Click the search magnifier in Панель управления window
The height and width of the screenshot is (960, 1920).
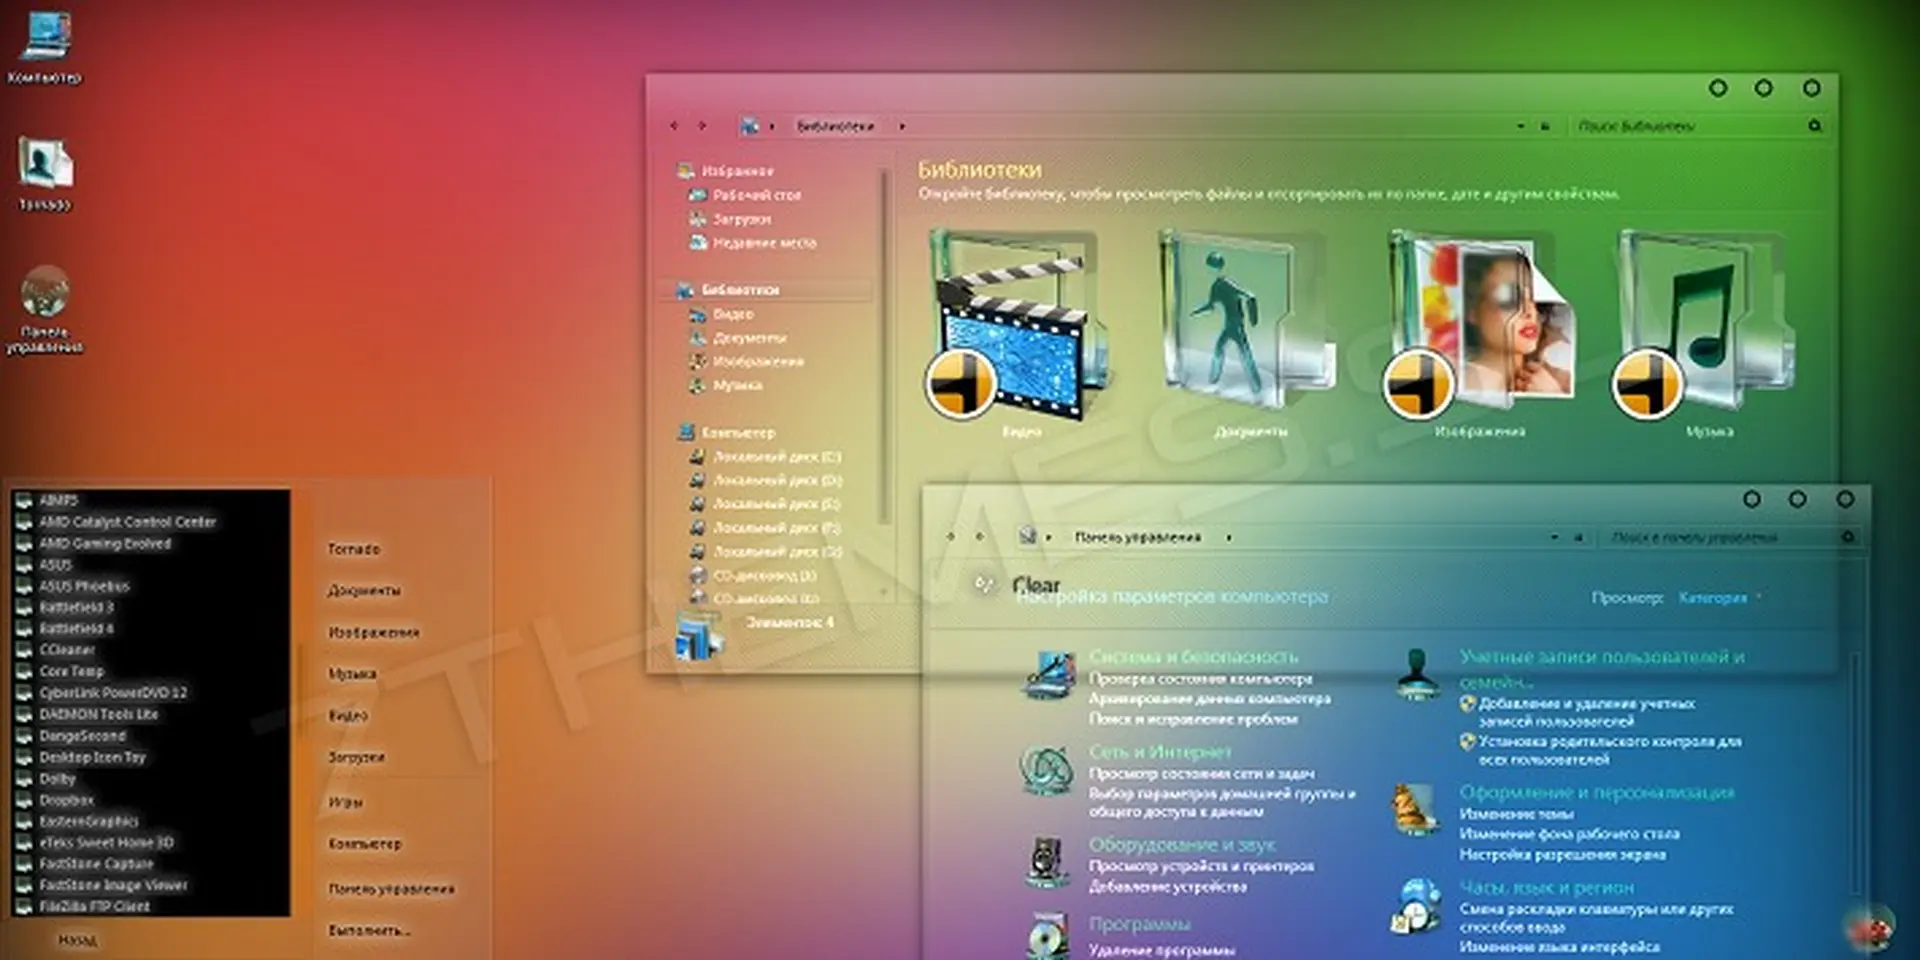[1848, 537]
